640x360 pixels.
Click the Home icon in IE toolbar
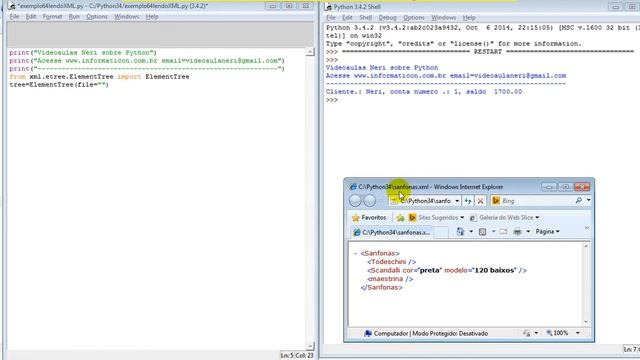pyautogui.click(x=460, y=231)
